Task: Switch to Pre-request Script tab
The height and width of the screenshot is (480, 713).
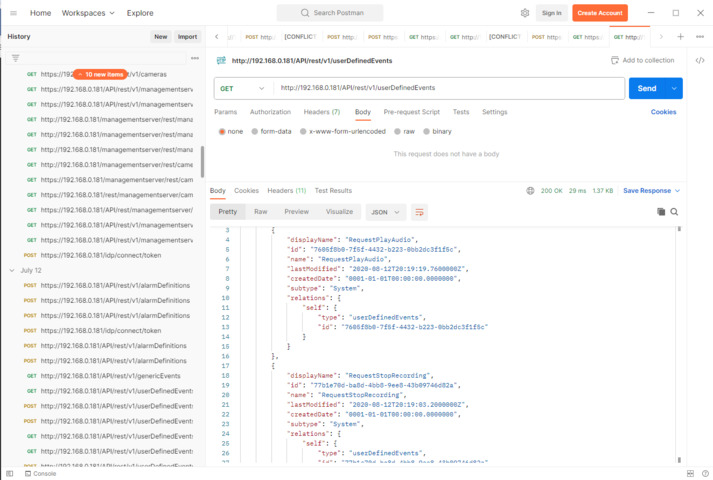Action: tap(411, 112)
